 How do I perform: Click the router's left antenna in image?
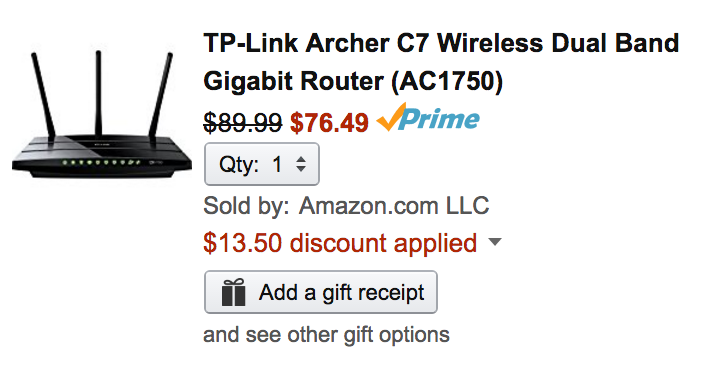coord(43,94)
